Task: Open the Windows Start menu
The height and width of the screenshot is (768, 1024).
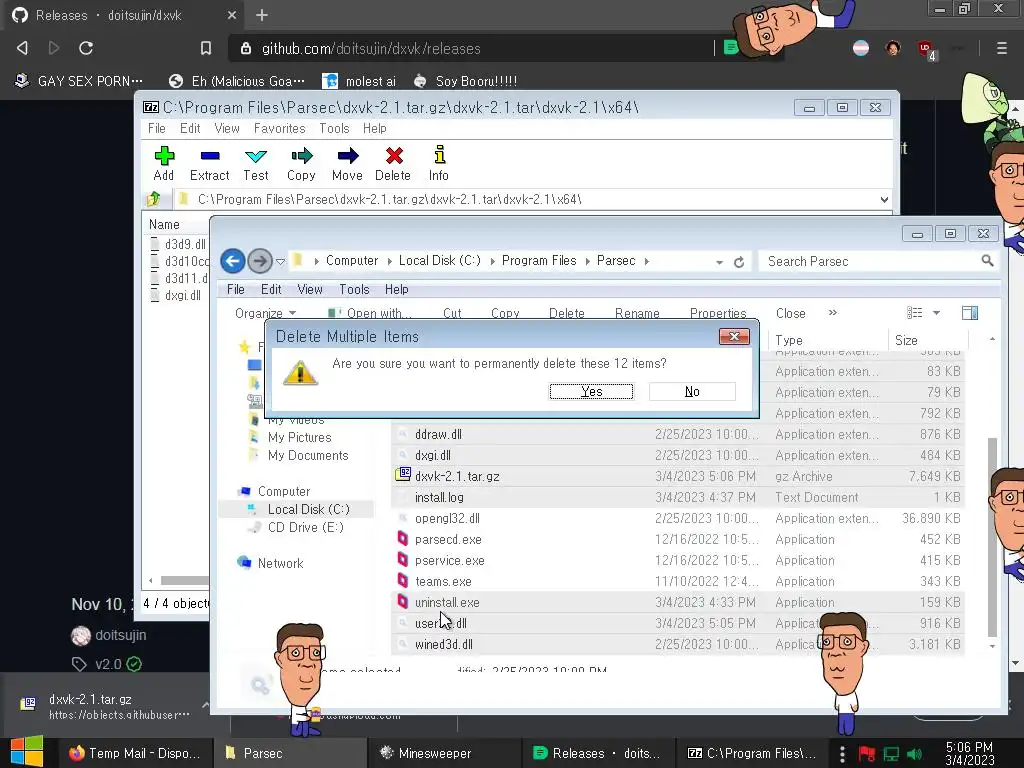Action: (27, 752)
